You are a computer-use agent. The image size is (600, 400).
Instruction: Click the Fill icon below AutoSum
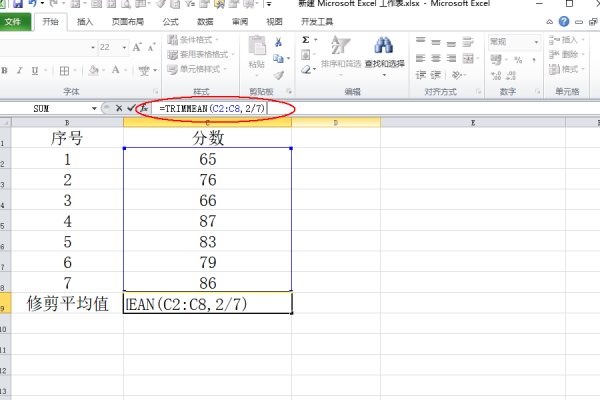click(306, 55)
